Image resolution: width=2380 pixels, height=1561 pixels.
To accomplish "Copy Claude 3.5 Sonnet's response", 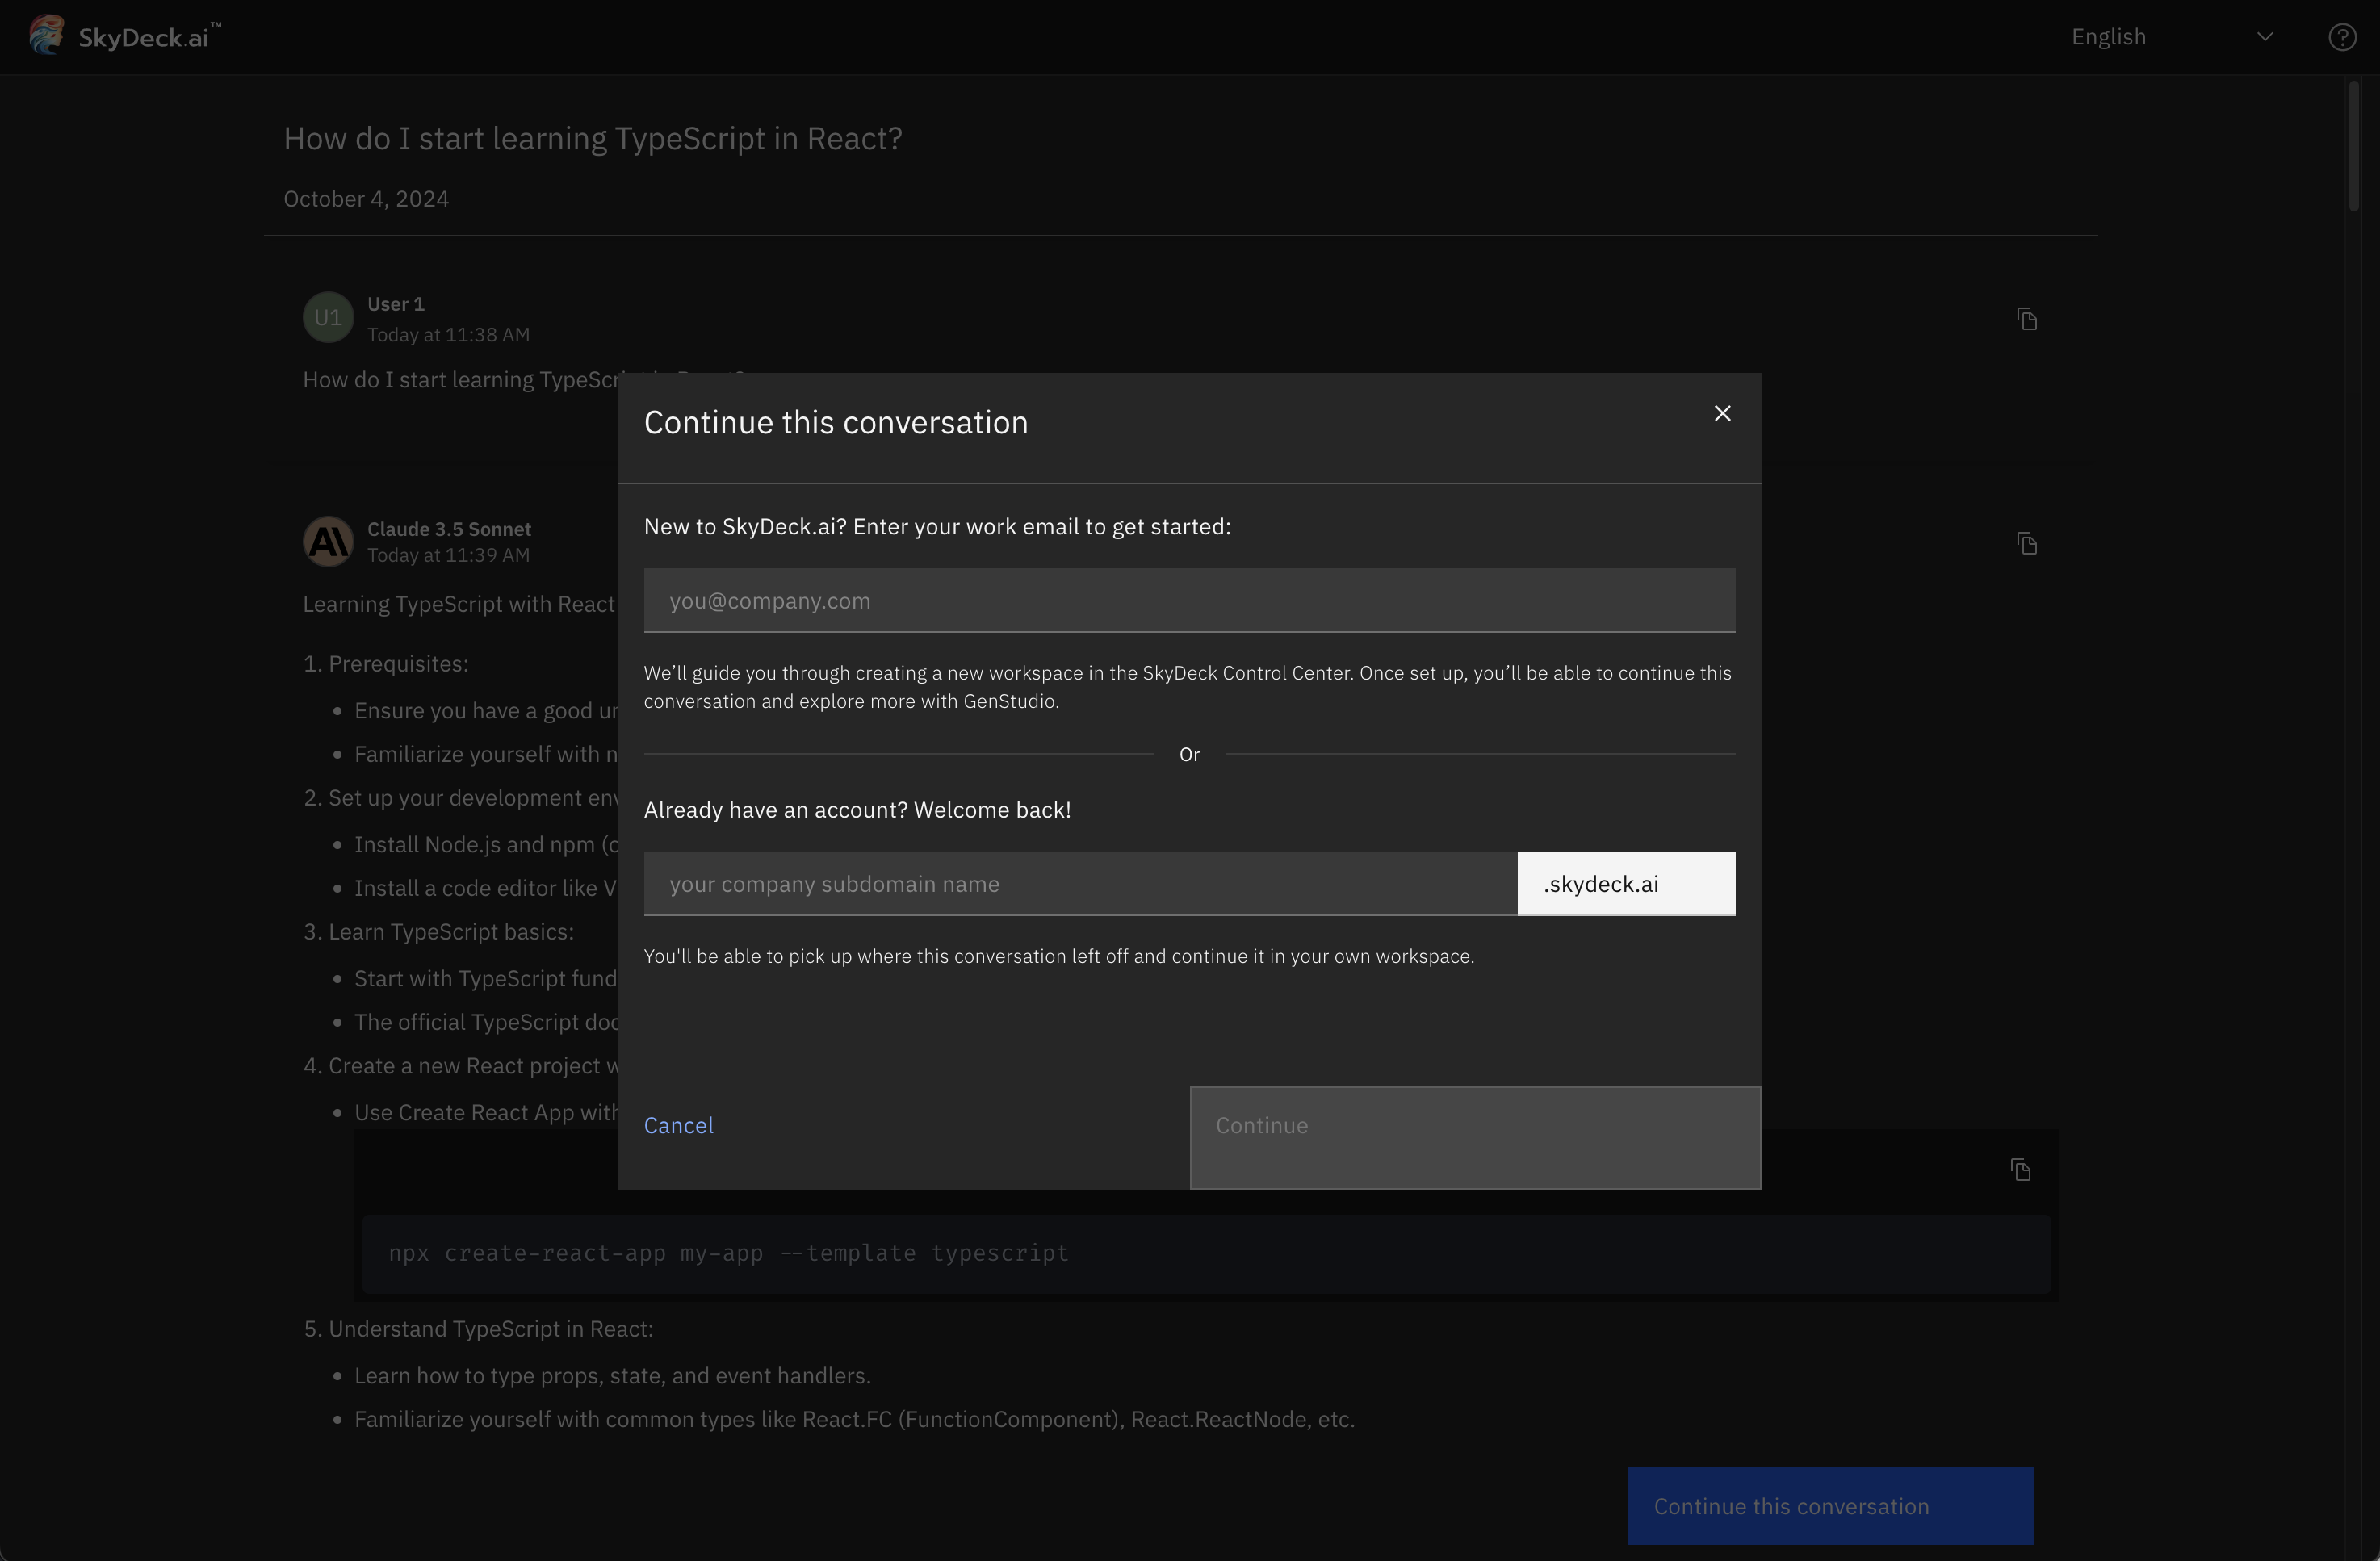I will (2027, 543).
